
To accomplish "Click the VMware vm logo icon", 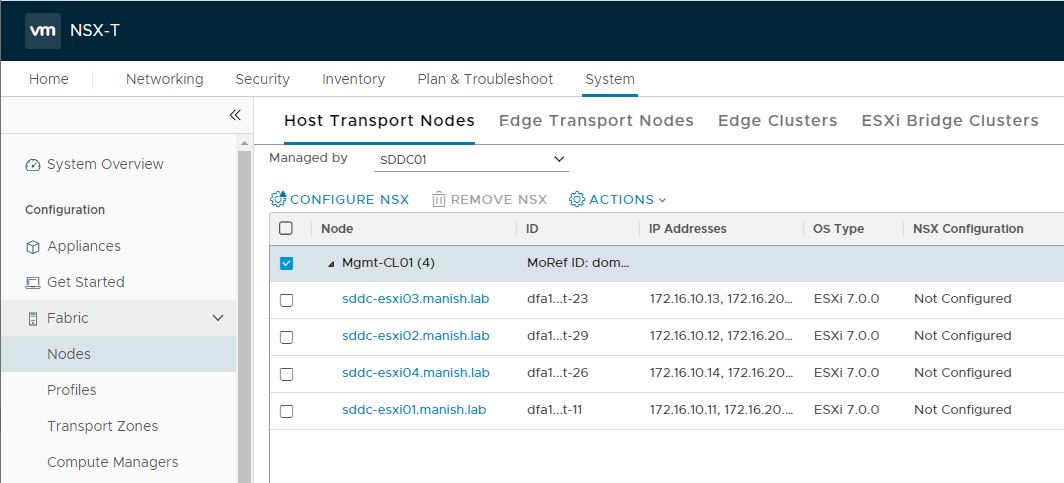I will [42, 30].
